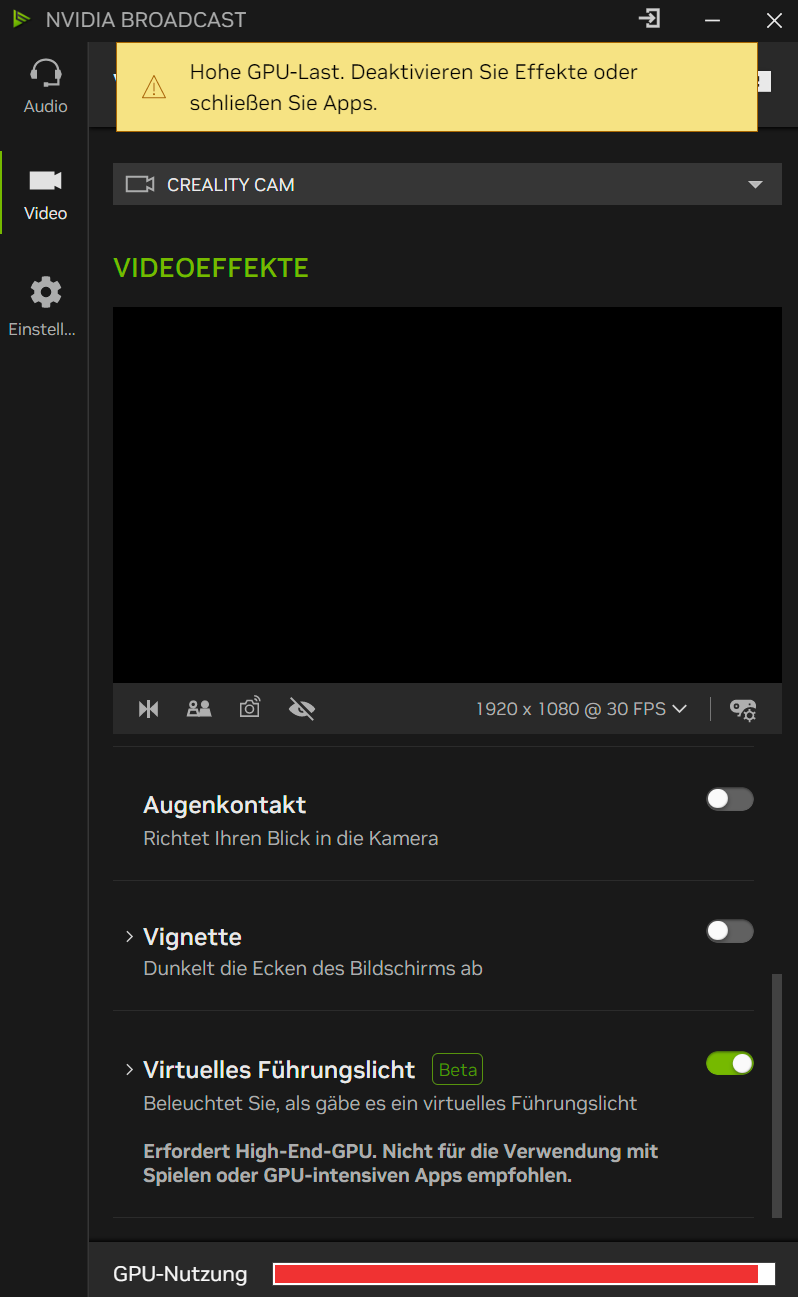
Task: Mirror the camera preview horizontally
Action: [149, 709]
